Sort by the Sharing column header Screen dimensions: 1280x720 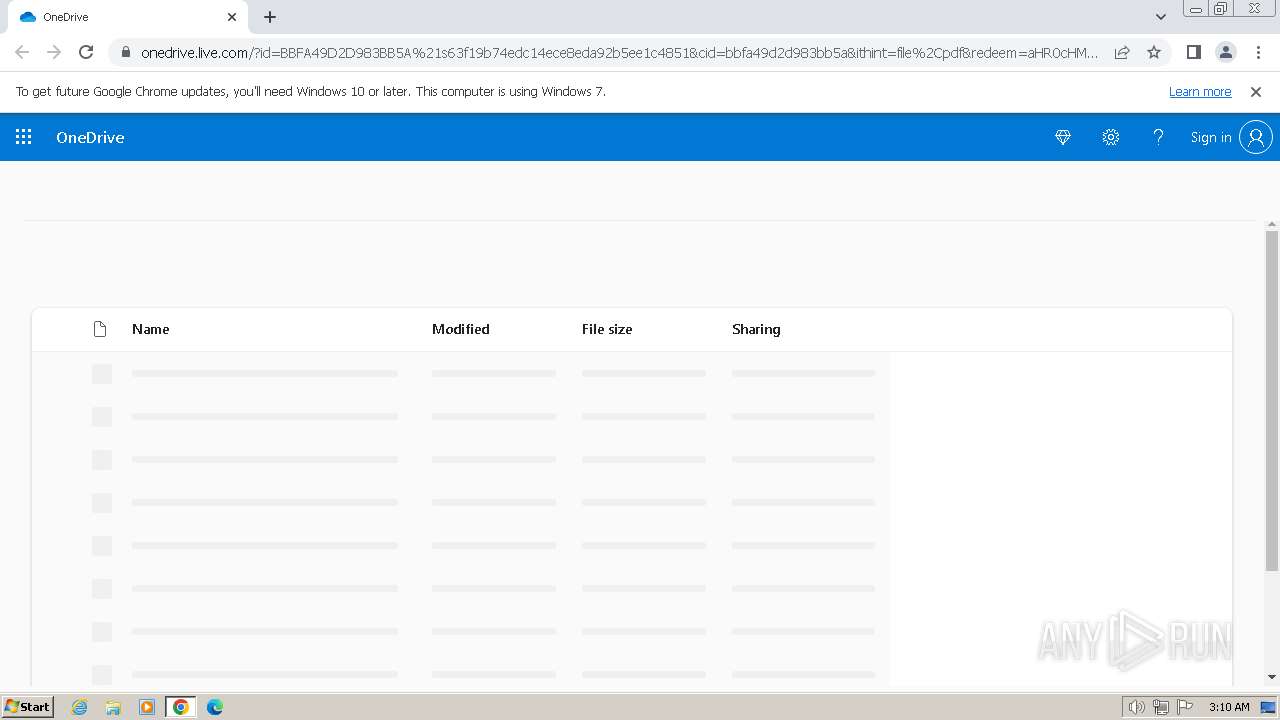(756, 329)
